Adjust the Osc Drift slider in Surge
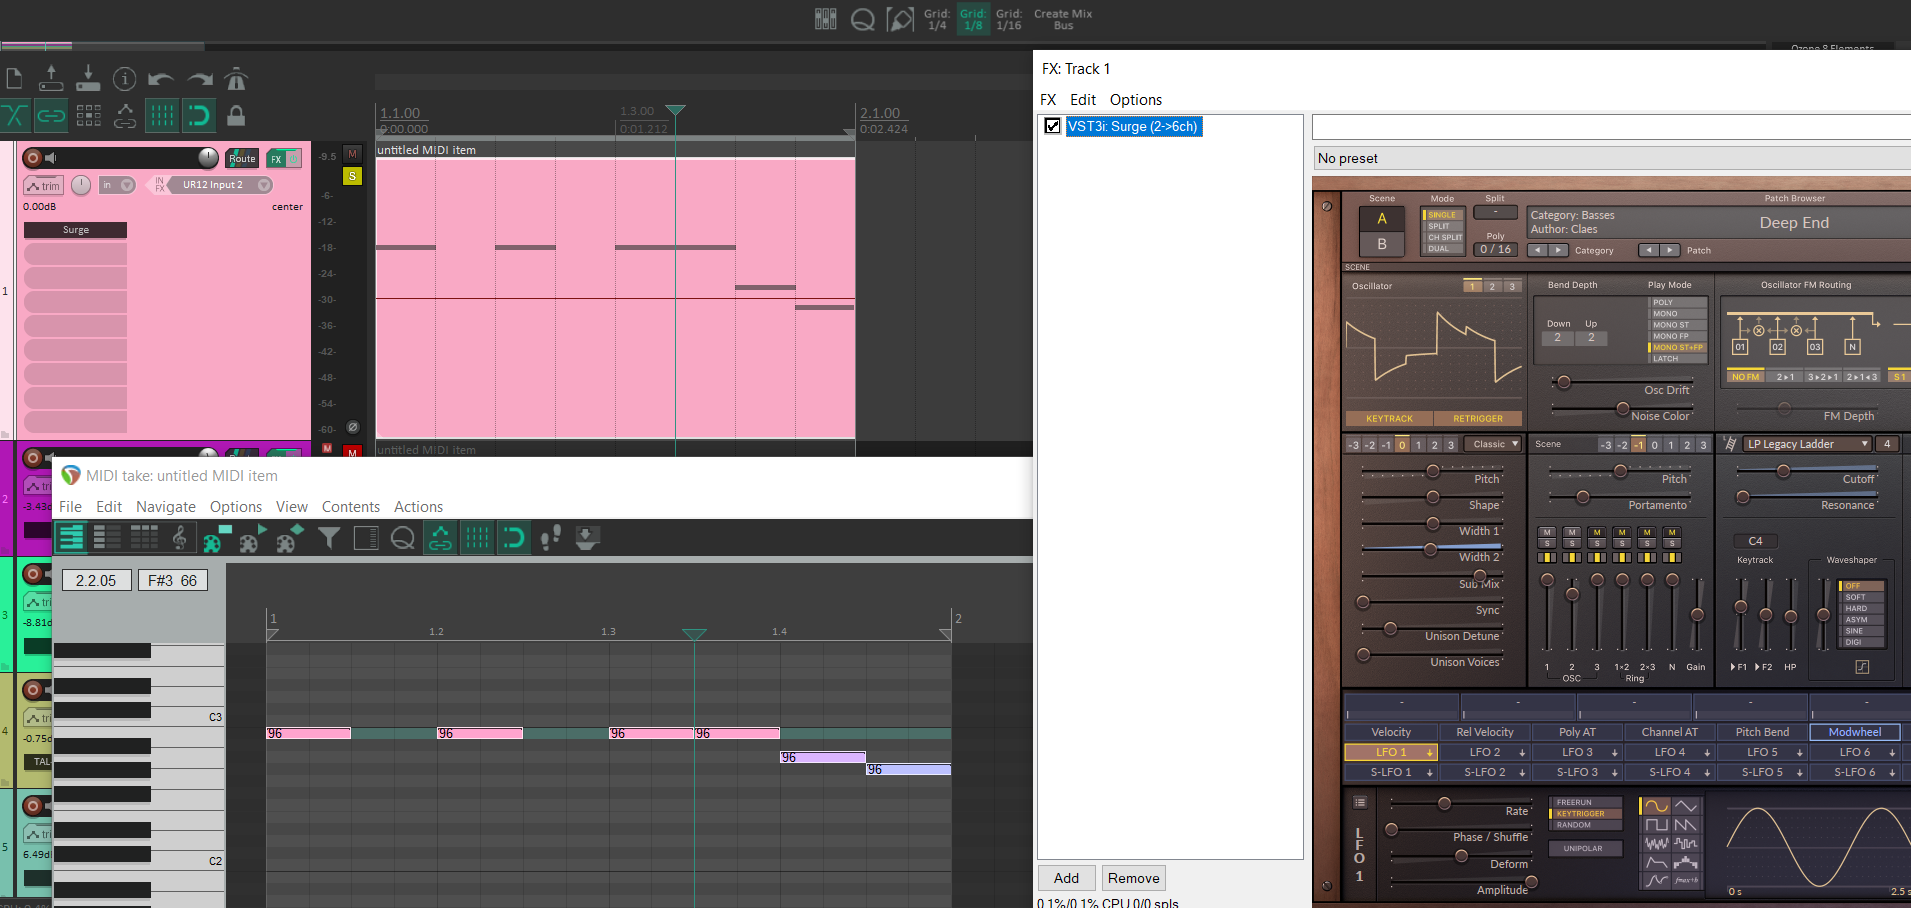The image size is (1911, 908). (x=1564, y=382)
